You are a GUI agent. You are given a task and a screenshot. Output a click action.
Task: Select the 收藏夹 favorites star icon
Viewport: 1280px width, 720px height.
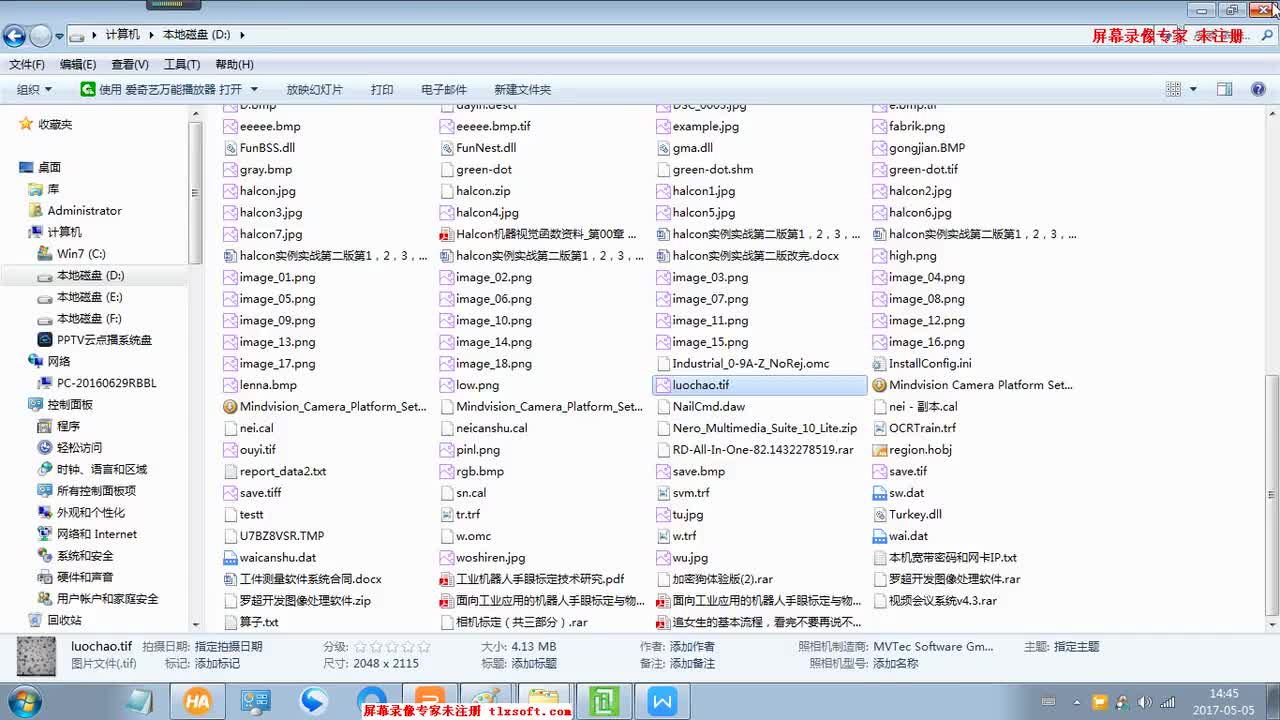27,125
